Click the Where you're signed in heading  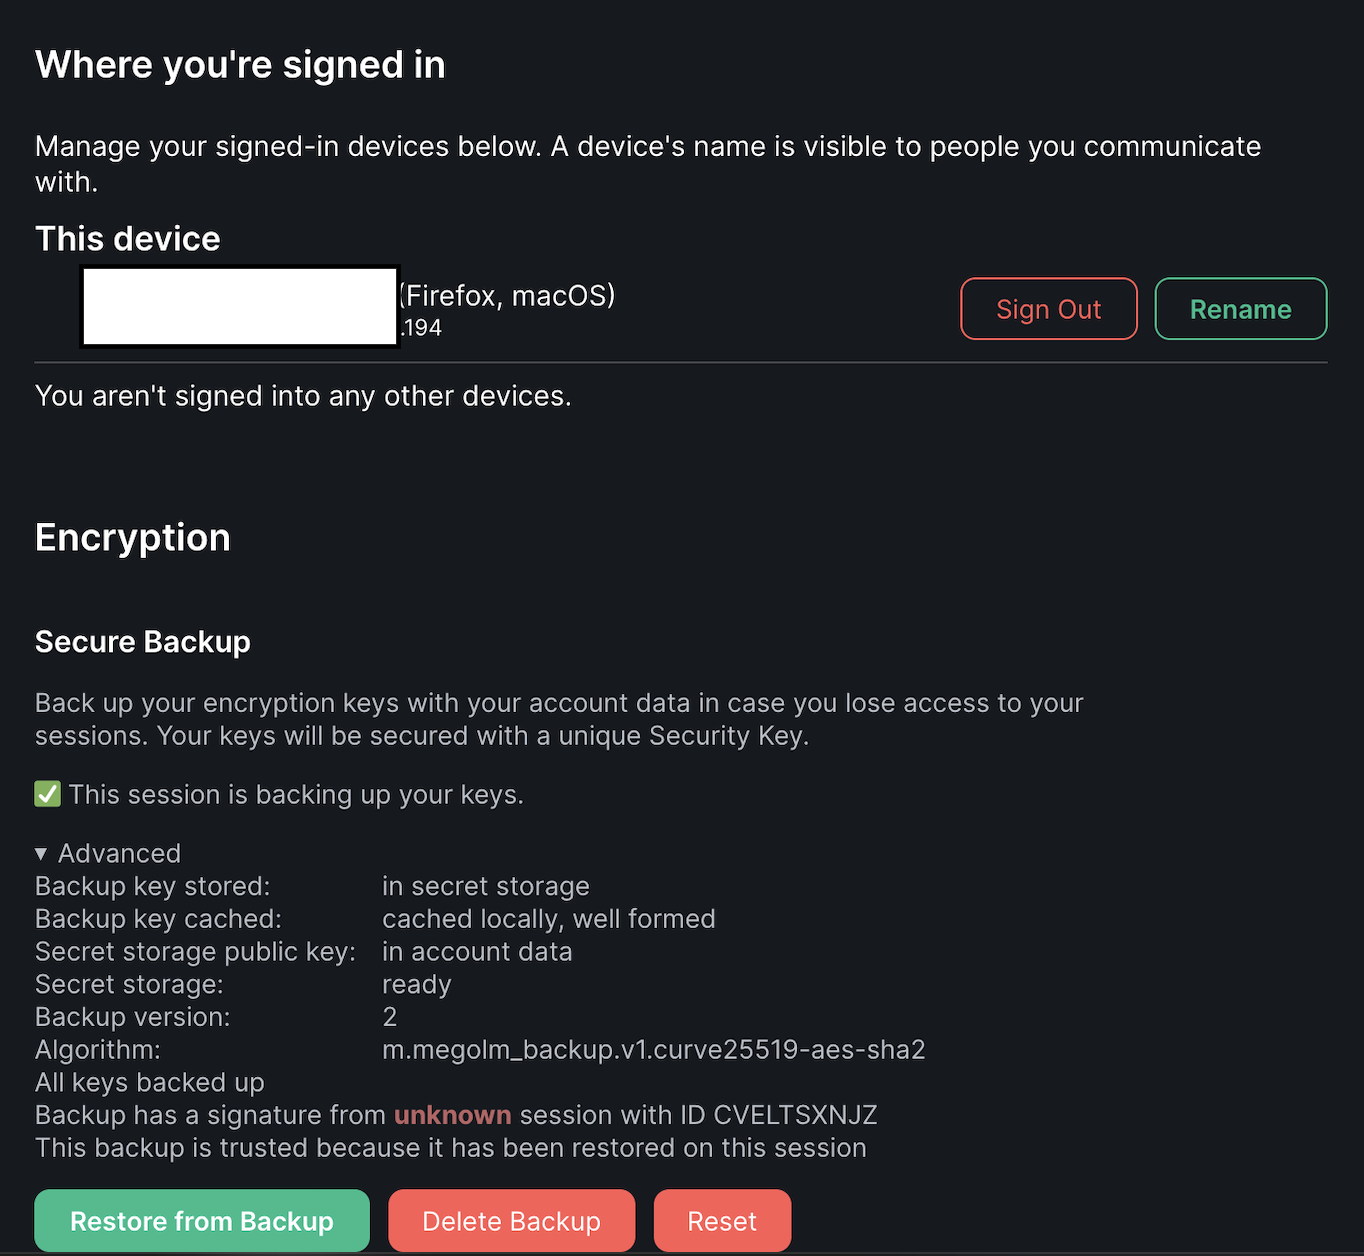(240, 64)
